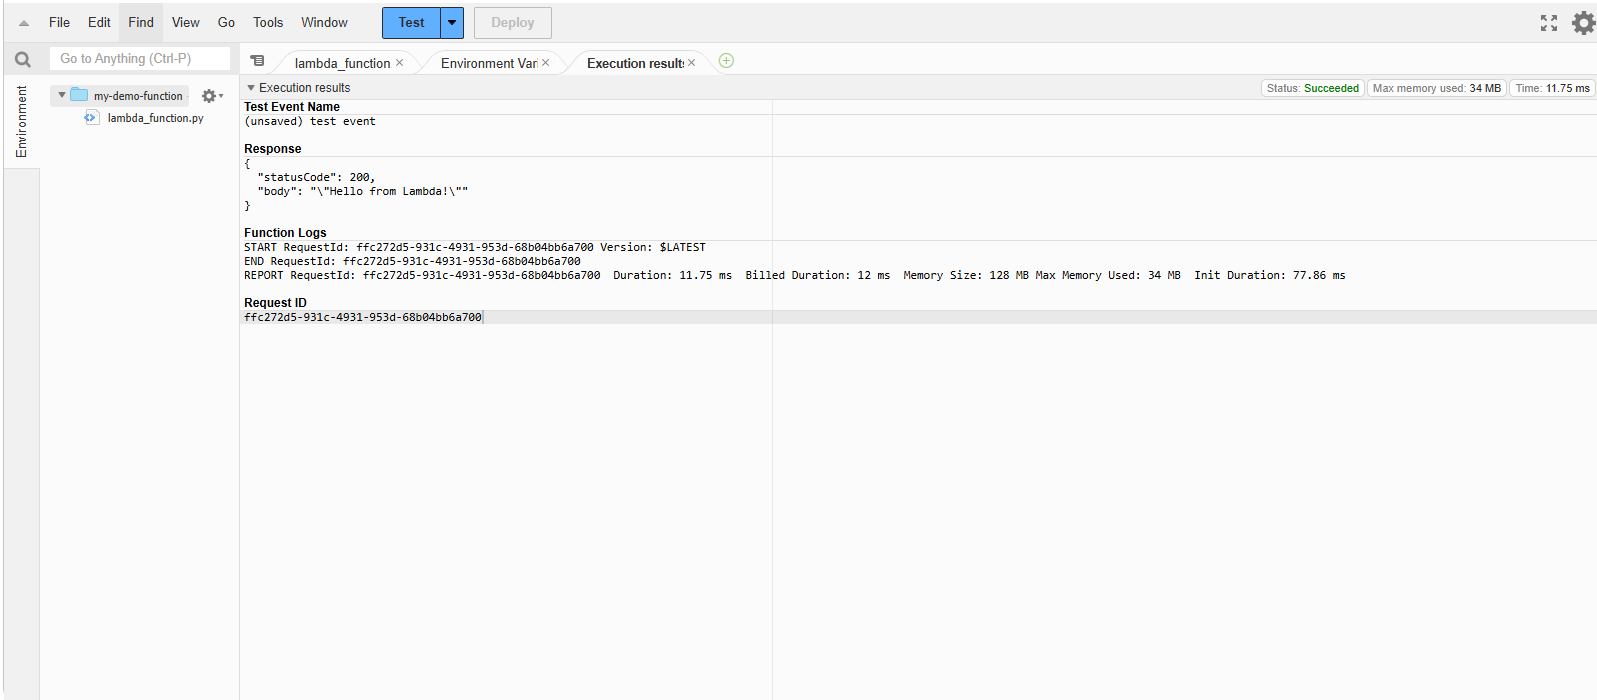The image size is (1597, 700).
Task: Open the Window menu
Action: (x=324, y=22)
